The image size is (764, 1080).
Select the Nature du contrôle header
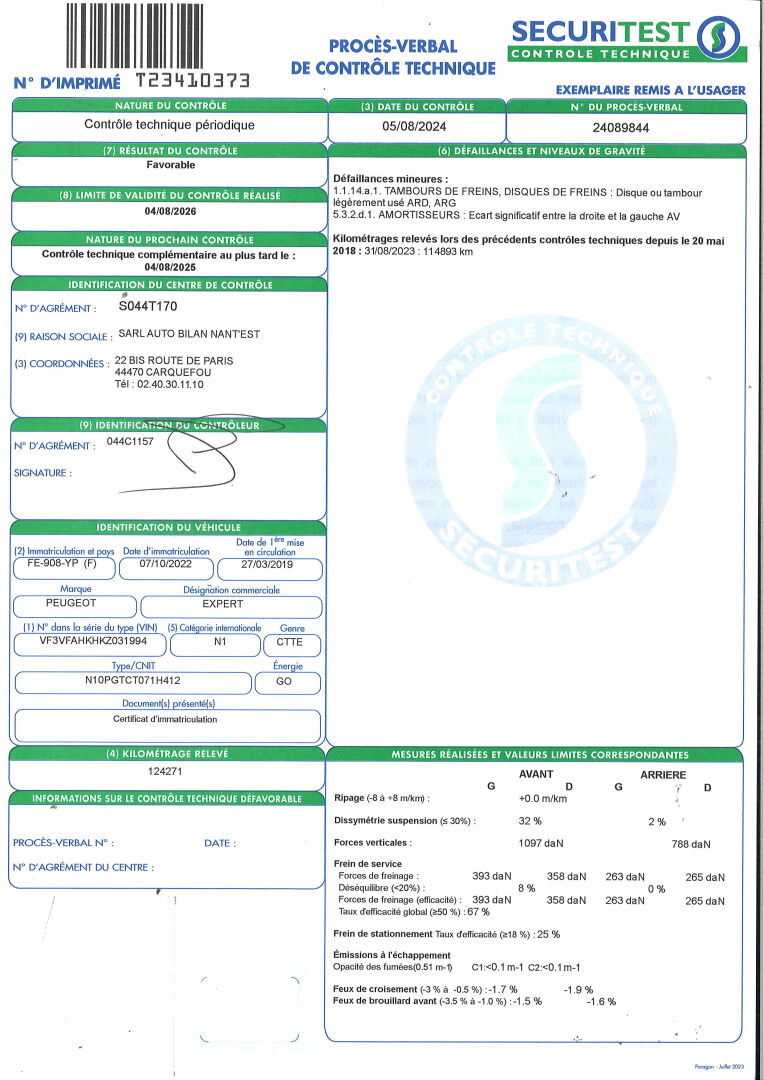point(170,105)
